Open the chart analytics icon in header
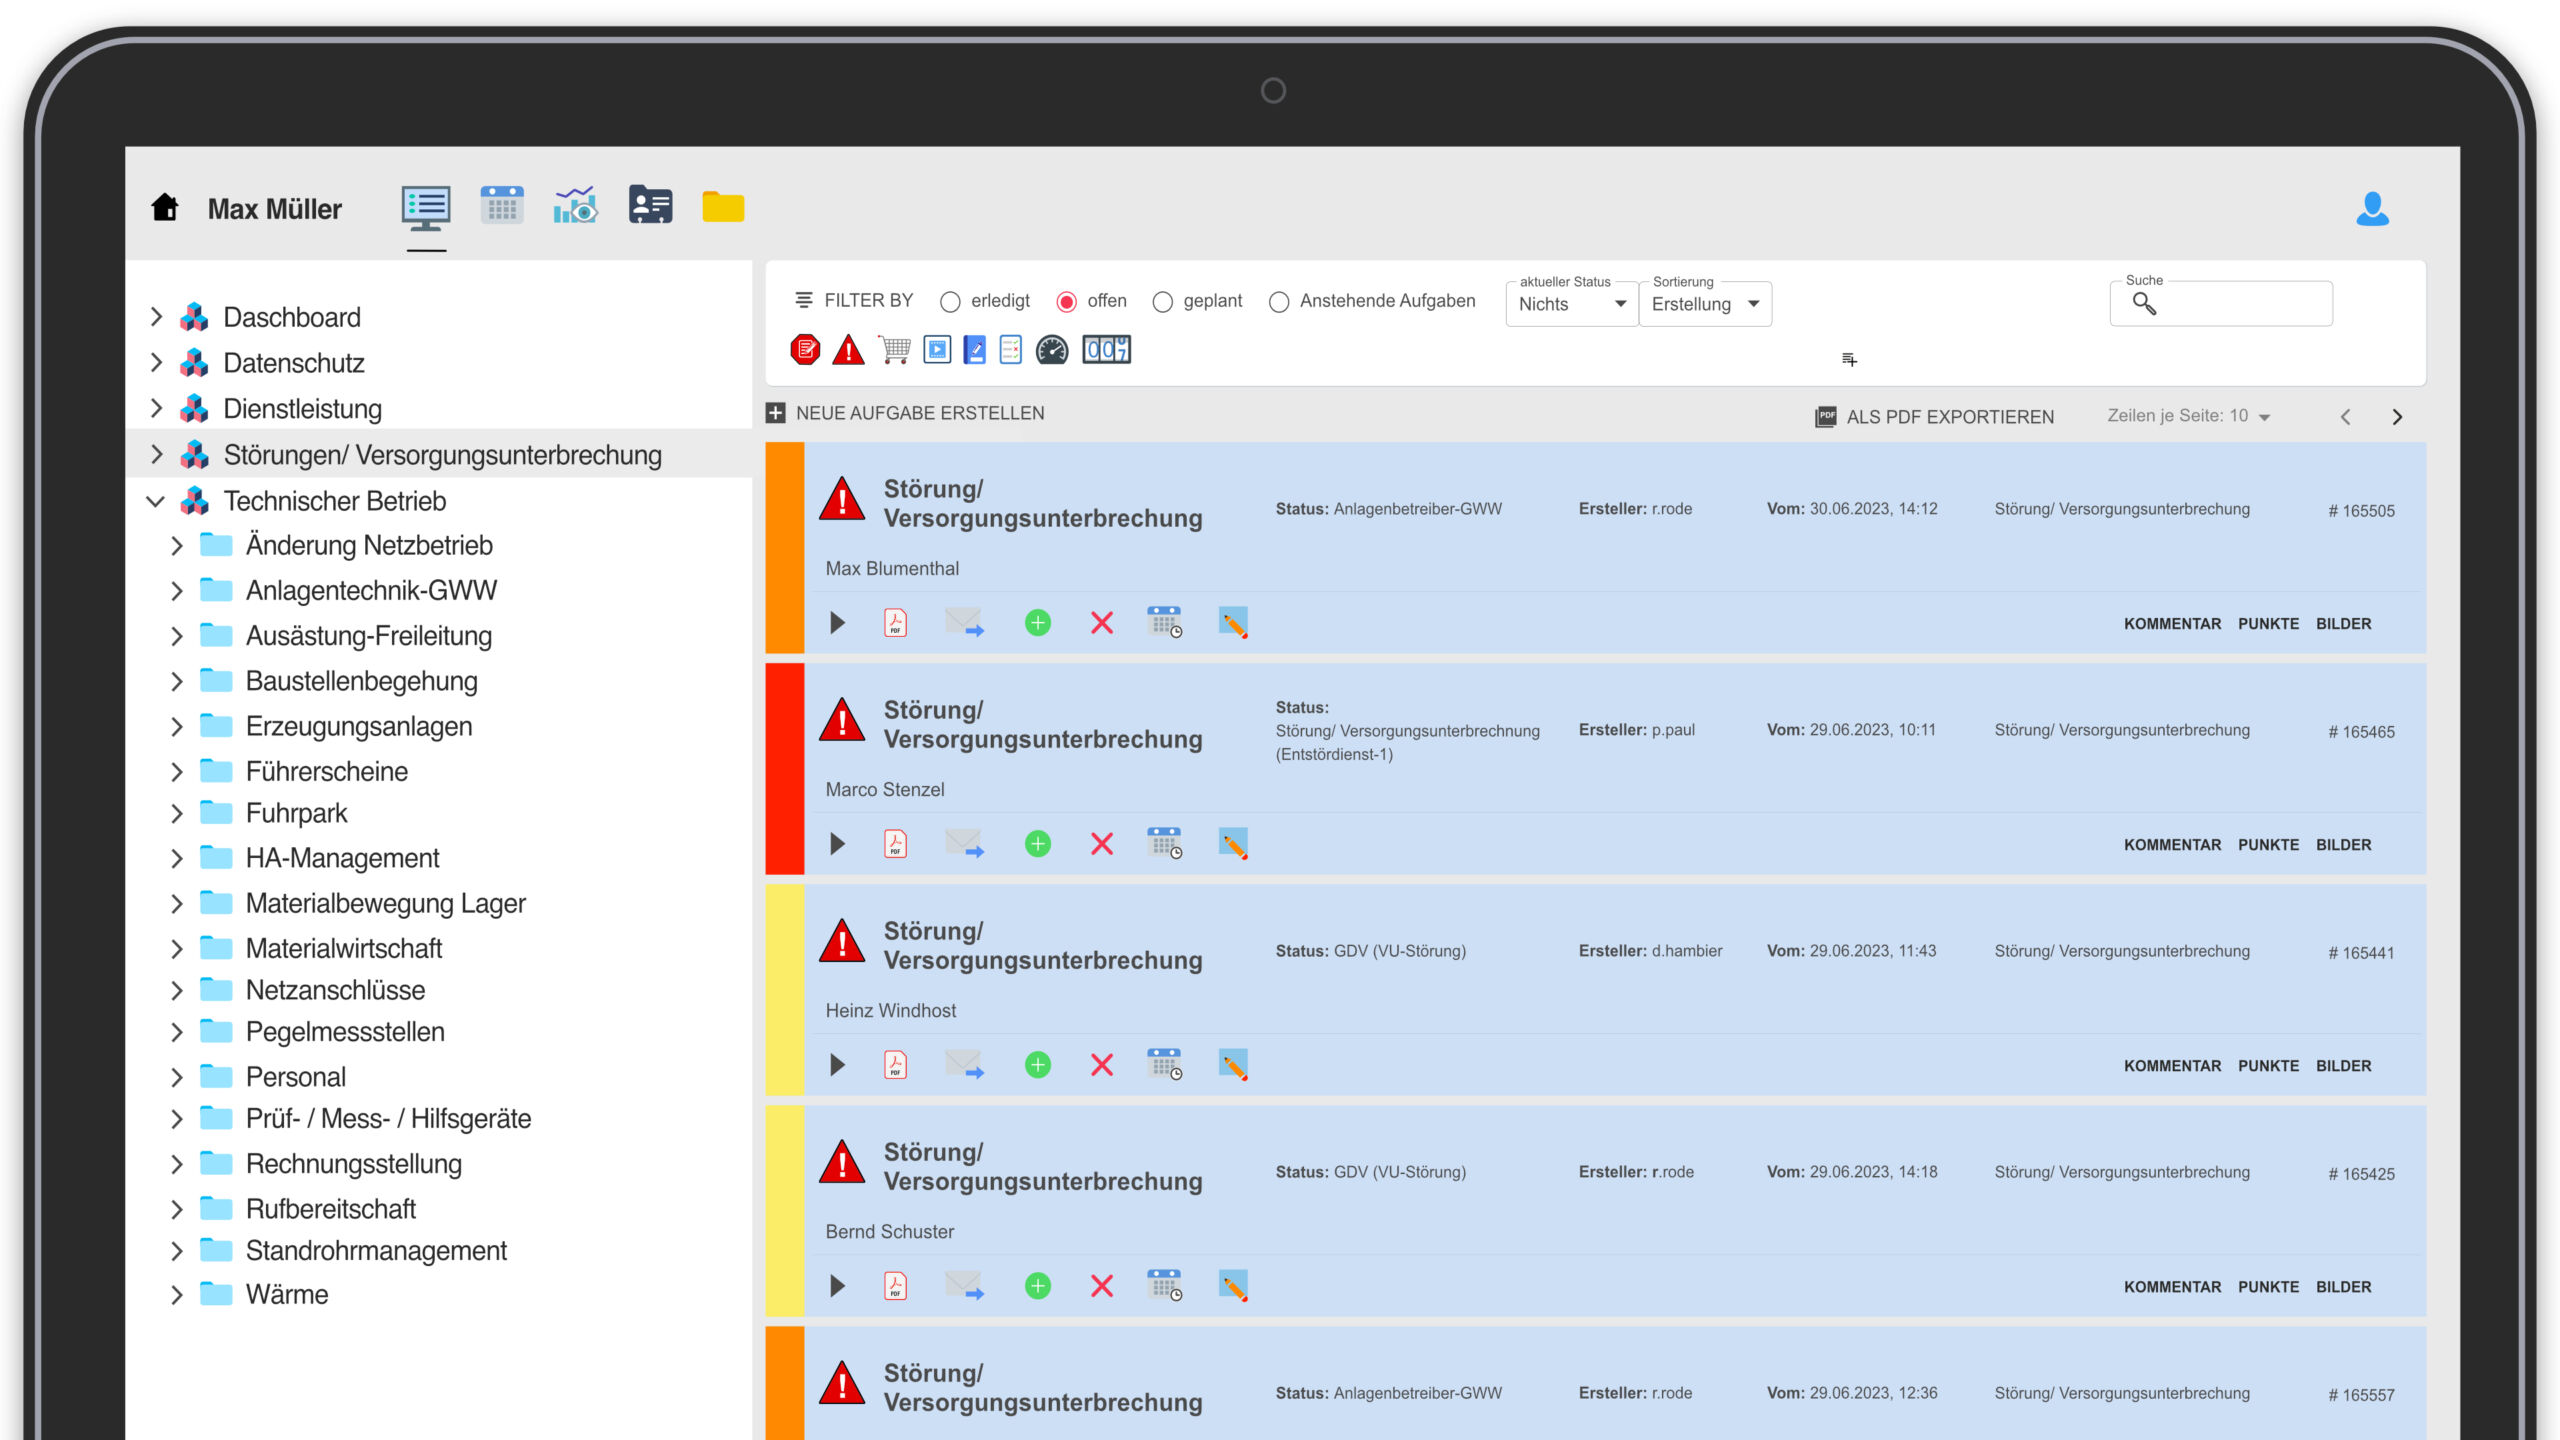Screen dimensions: 2560x1440 (576, 206)
